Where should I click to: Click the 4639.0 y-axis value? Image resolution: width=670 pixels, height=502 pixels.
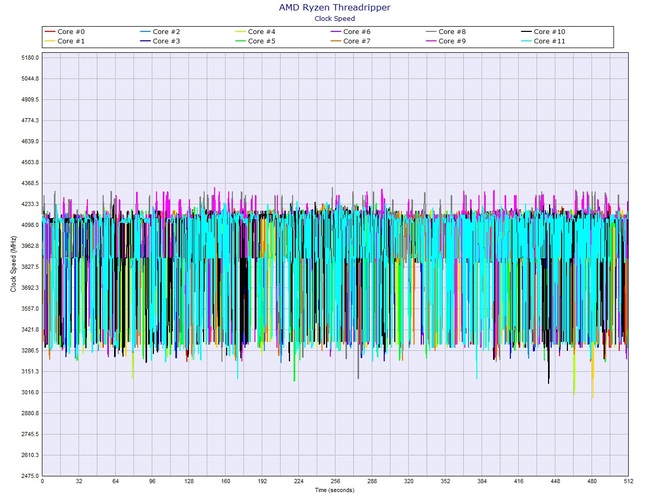click(x=30, y=141)
